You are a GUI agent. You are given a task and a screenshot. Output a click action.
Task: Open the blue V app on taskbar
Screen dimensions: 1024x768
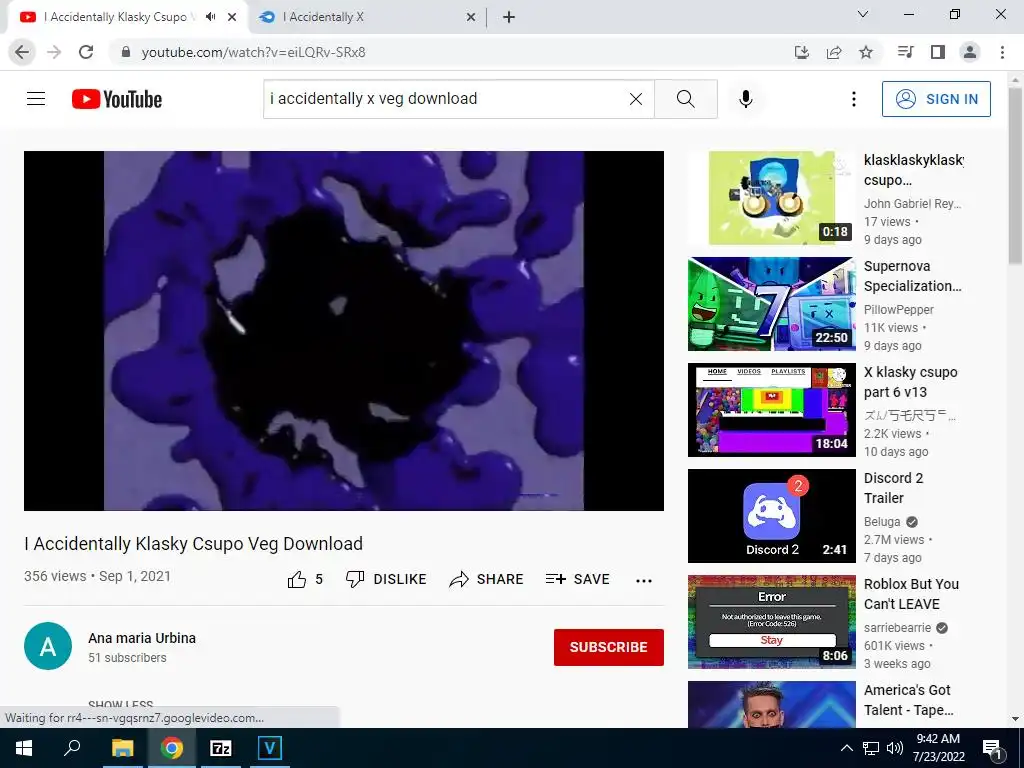click(x=269, y=748)
